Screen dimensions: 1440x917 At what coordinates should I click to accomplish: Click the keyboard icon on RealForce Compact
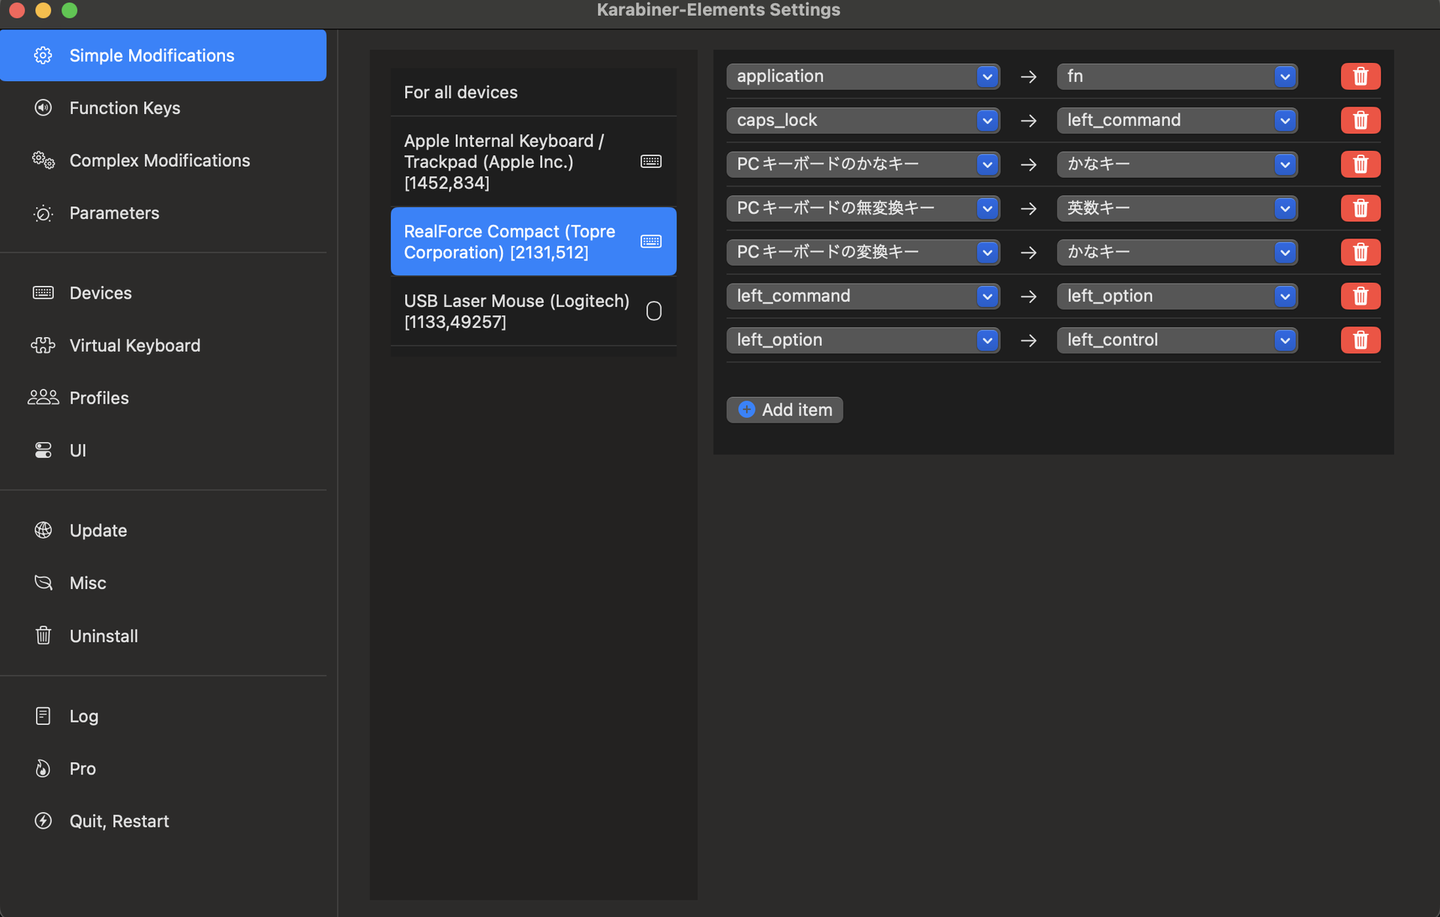point(651,242)
